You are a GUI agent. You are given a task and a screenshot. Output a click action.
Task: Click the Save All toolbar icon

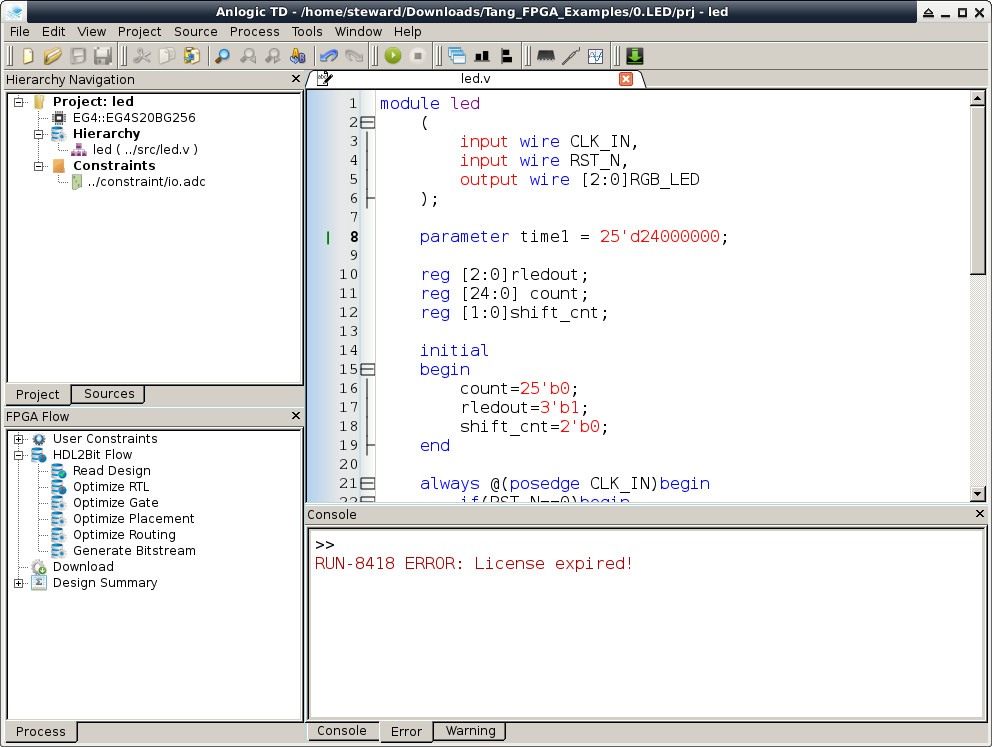[x=102, y=56]
